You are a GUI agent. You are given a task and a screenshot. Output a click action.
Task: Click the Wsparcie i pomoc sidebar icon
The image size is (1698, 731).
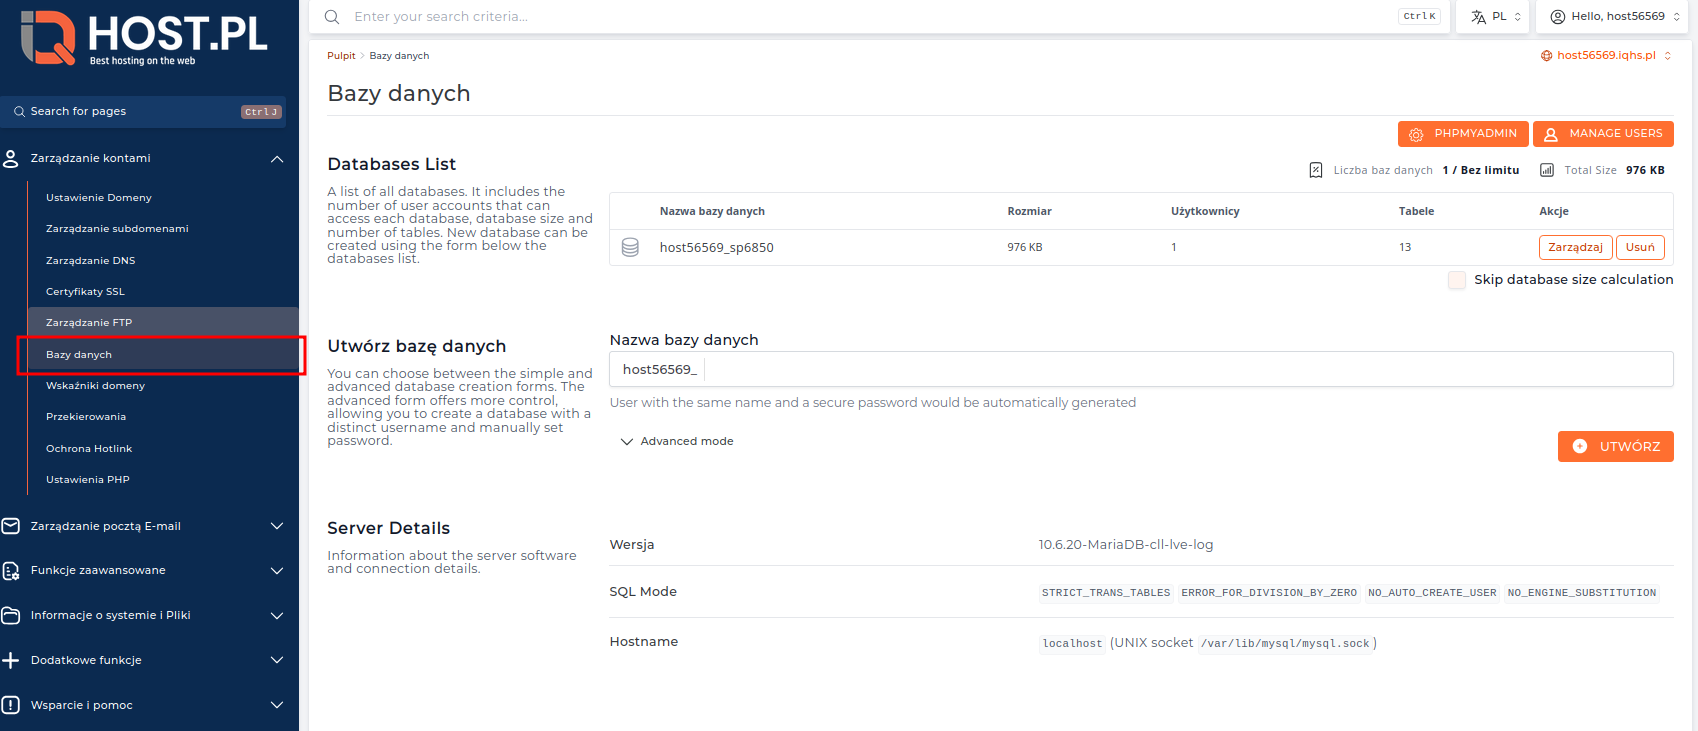click(11, 705)
